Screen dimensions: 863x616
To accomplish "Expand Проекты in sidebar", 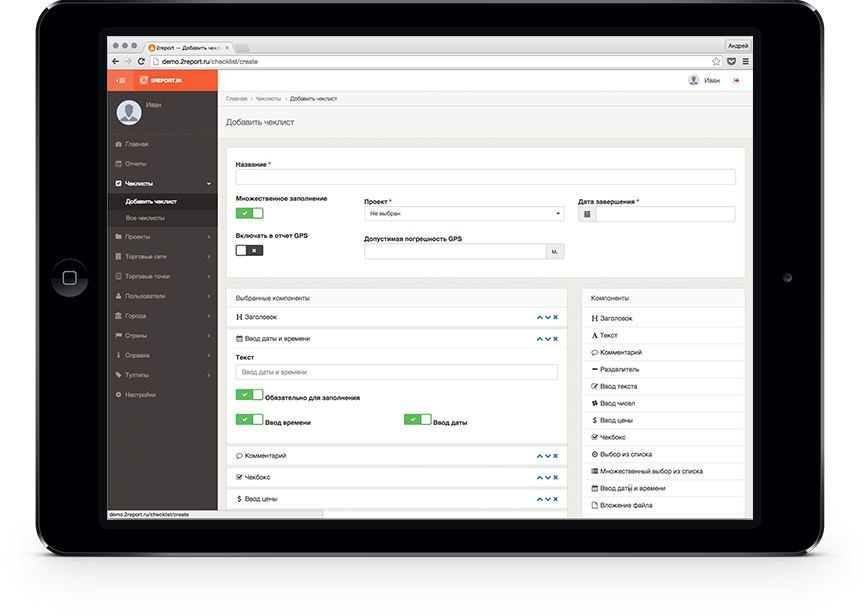I will click(163, 237).
